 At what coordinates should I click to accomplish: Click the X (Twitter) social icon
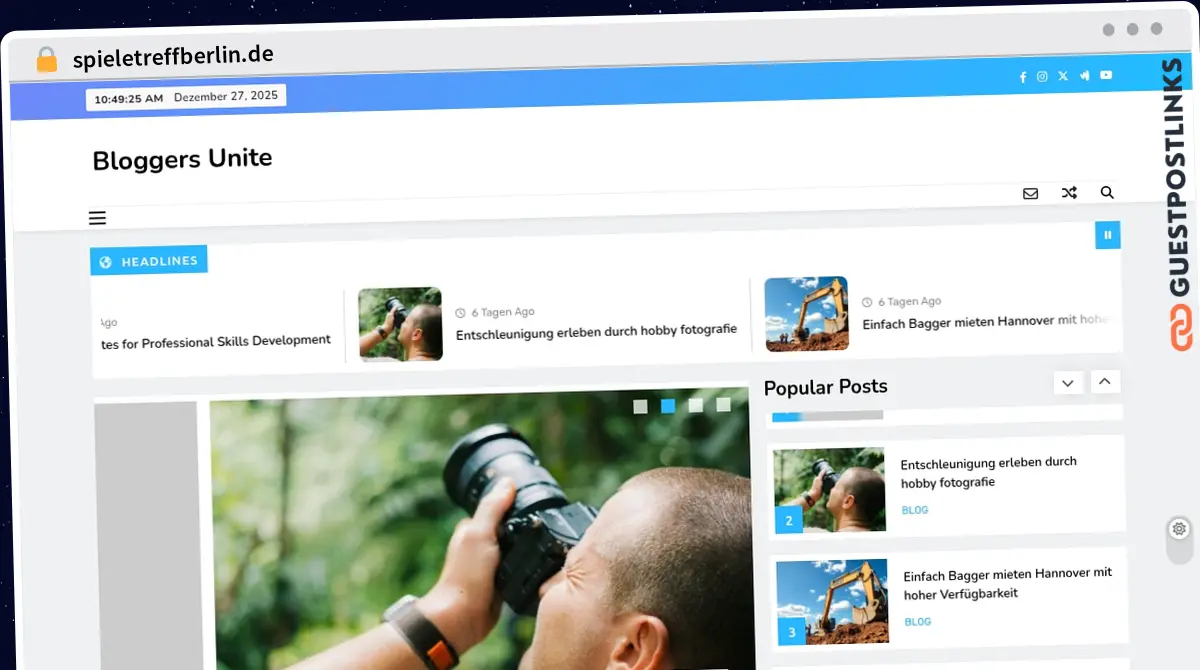1062,75
